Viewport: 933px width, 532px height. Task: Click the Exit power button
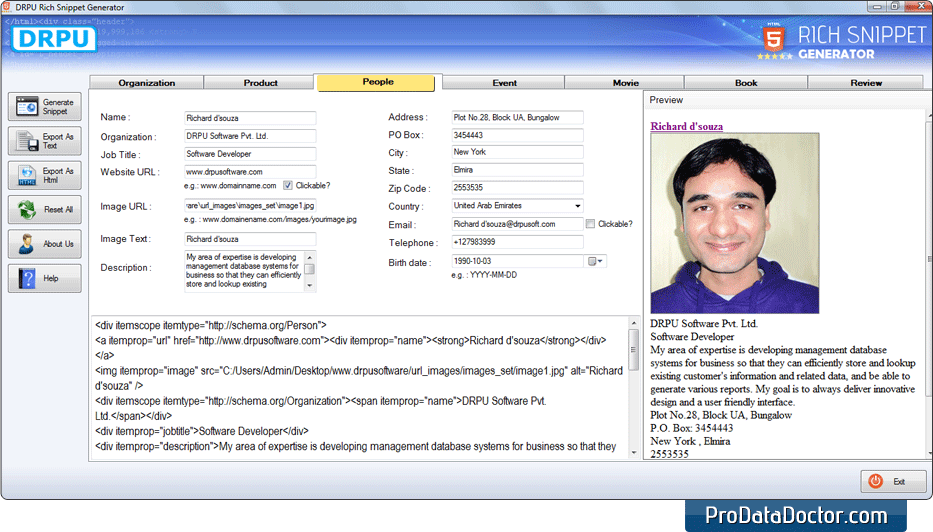click(893, 481)
